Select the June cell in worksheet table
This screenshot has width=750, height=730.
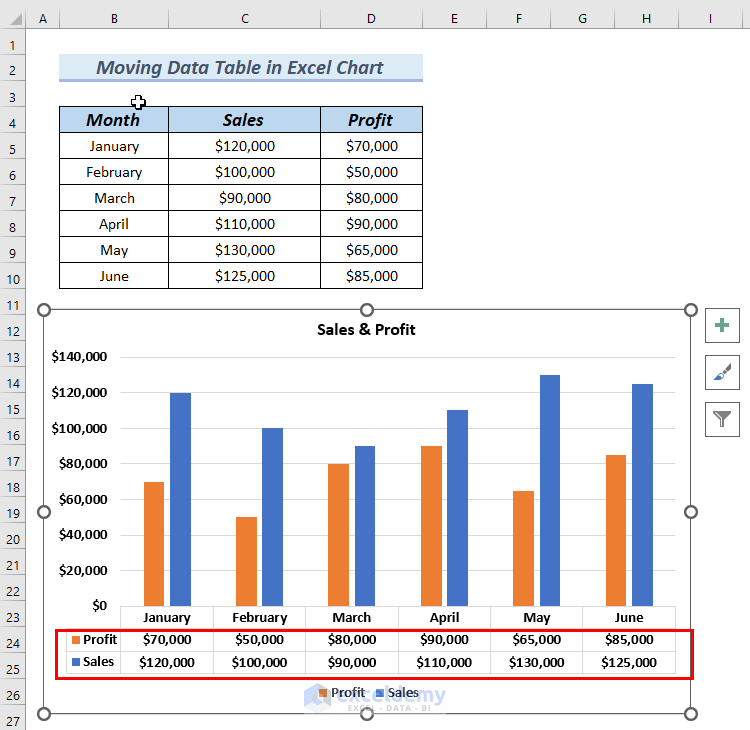(114, 276)
